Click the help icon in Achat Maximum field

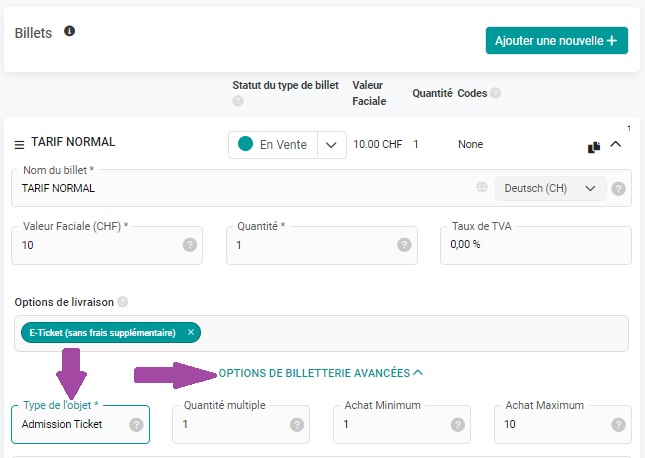pos(618,425)
